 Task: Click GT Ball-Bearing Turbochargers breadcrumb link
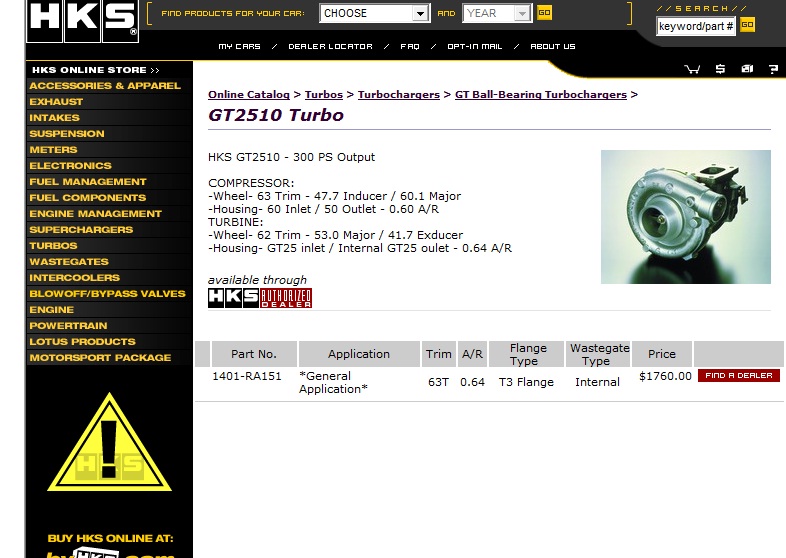click(541, 95)
